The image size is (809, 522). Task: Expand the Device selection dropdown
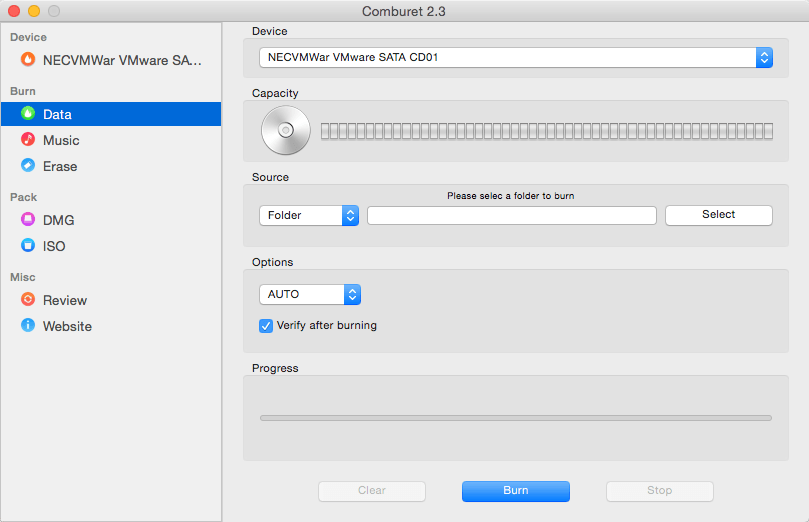(516, 57)
